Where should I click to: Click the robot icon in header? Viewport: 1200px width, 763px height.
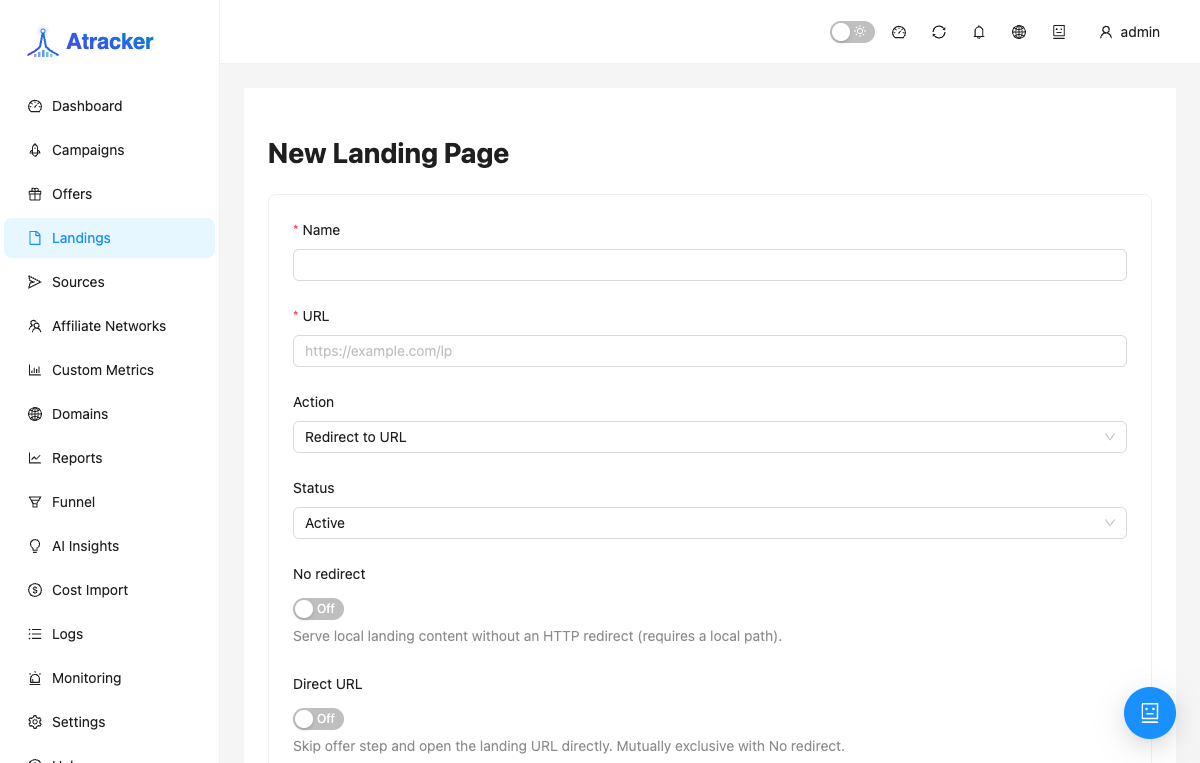1059,32
